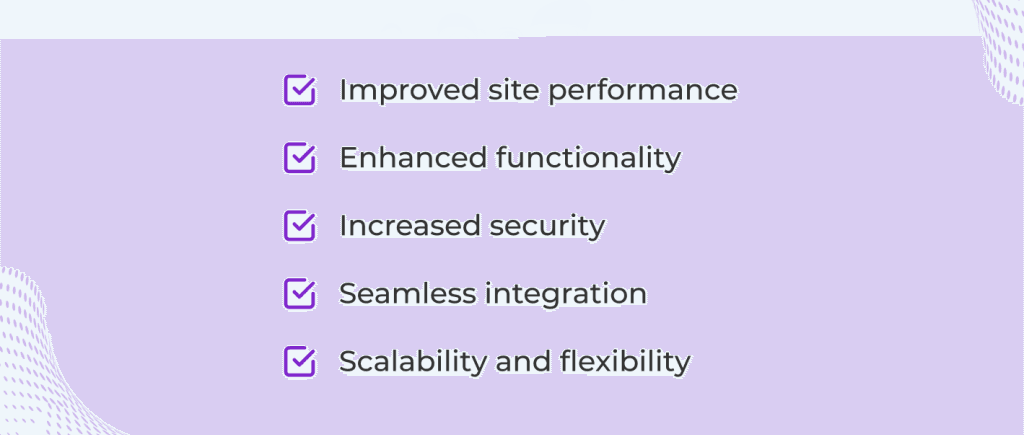
Task: Select the Improved site performance text
Action: coord(538,91)
